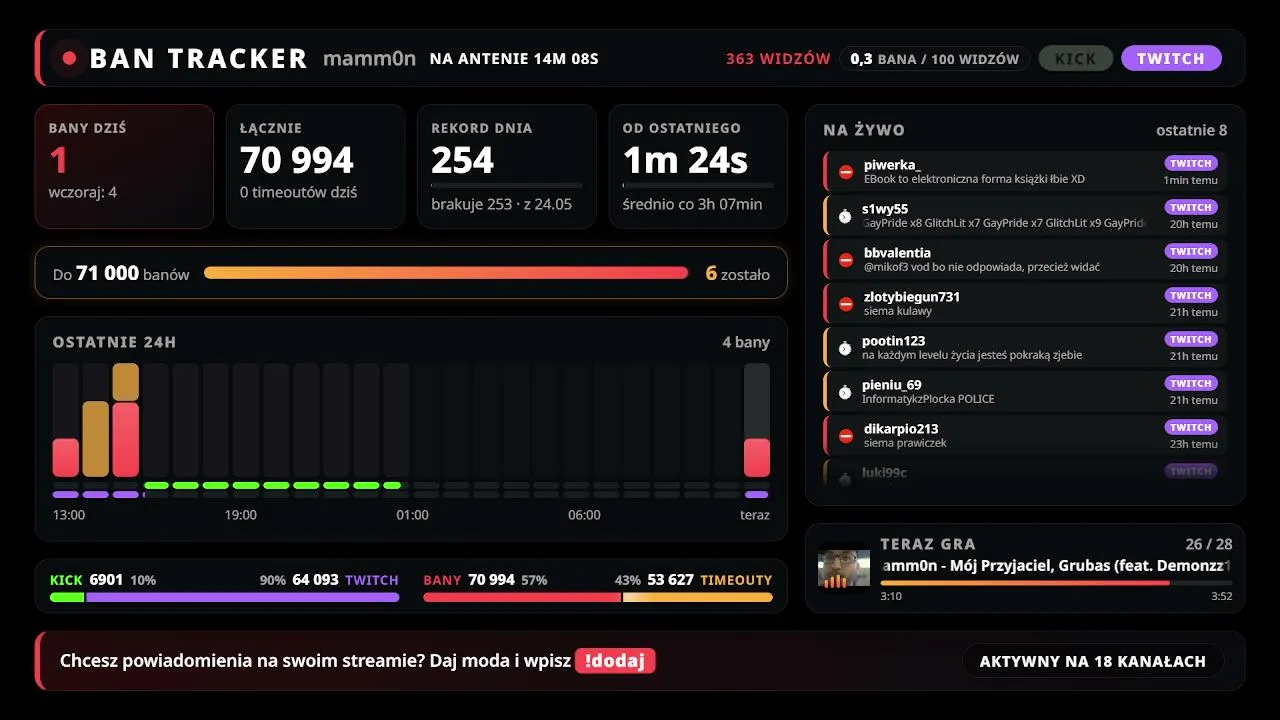
Task: Click the '6901' Kick count
Action: (106, 580)
